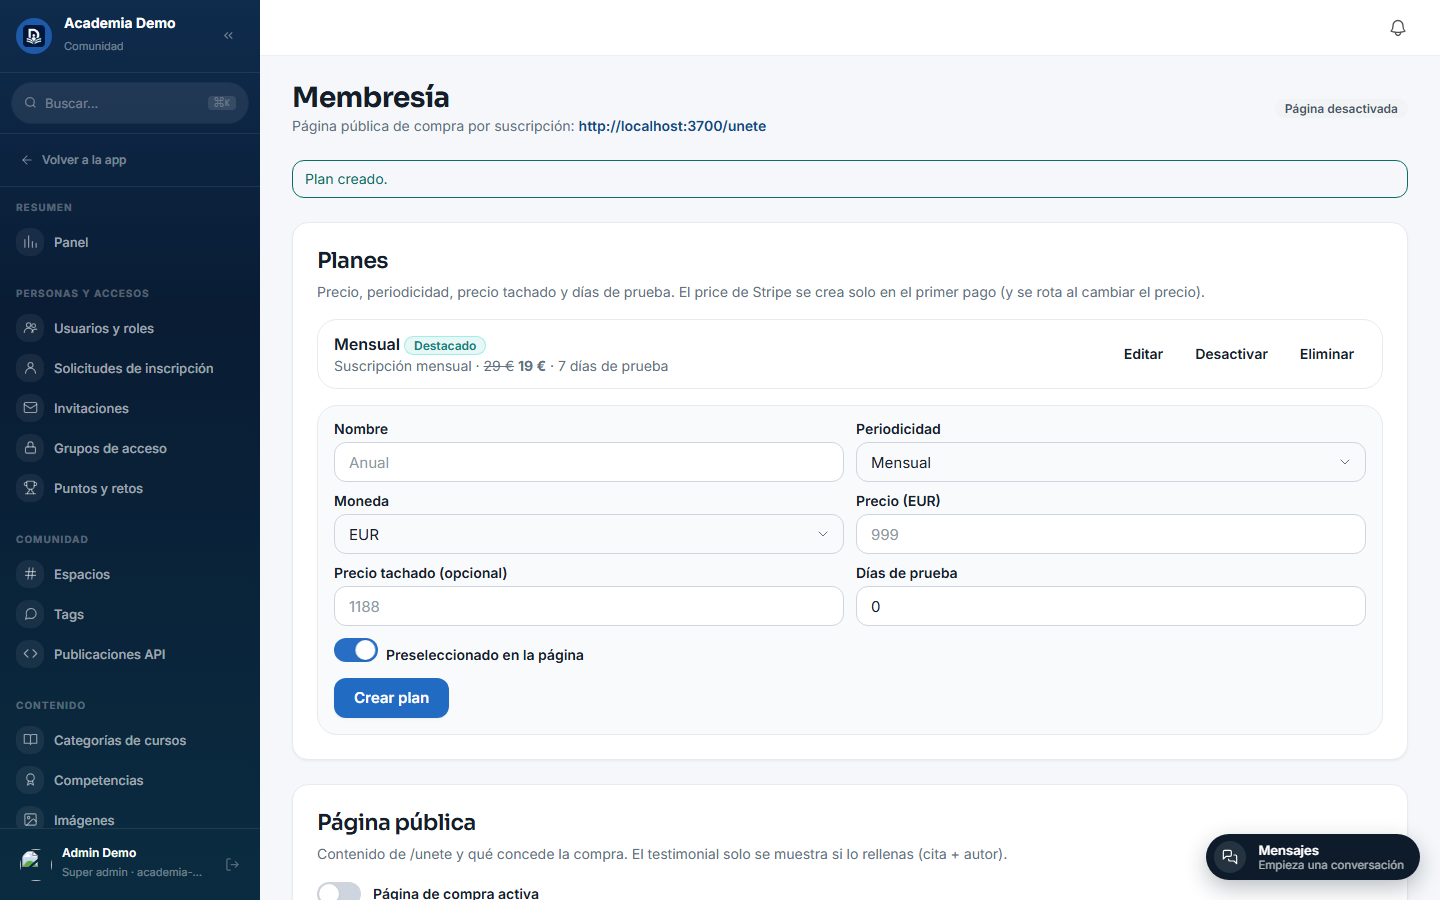This screenshot has height=900, width=1440.
Task: Click the Publicaciones API code icon
Action: [31, 654]
